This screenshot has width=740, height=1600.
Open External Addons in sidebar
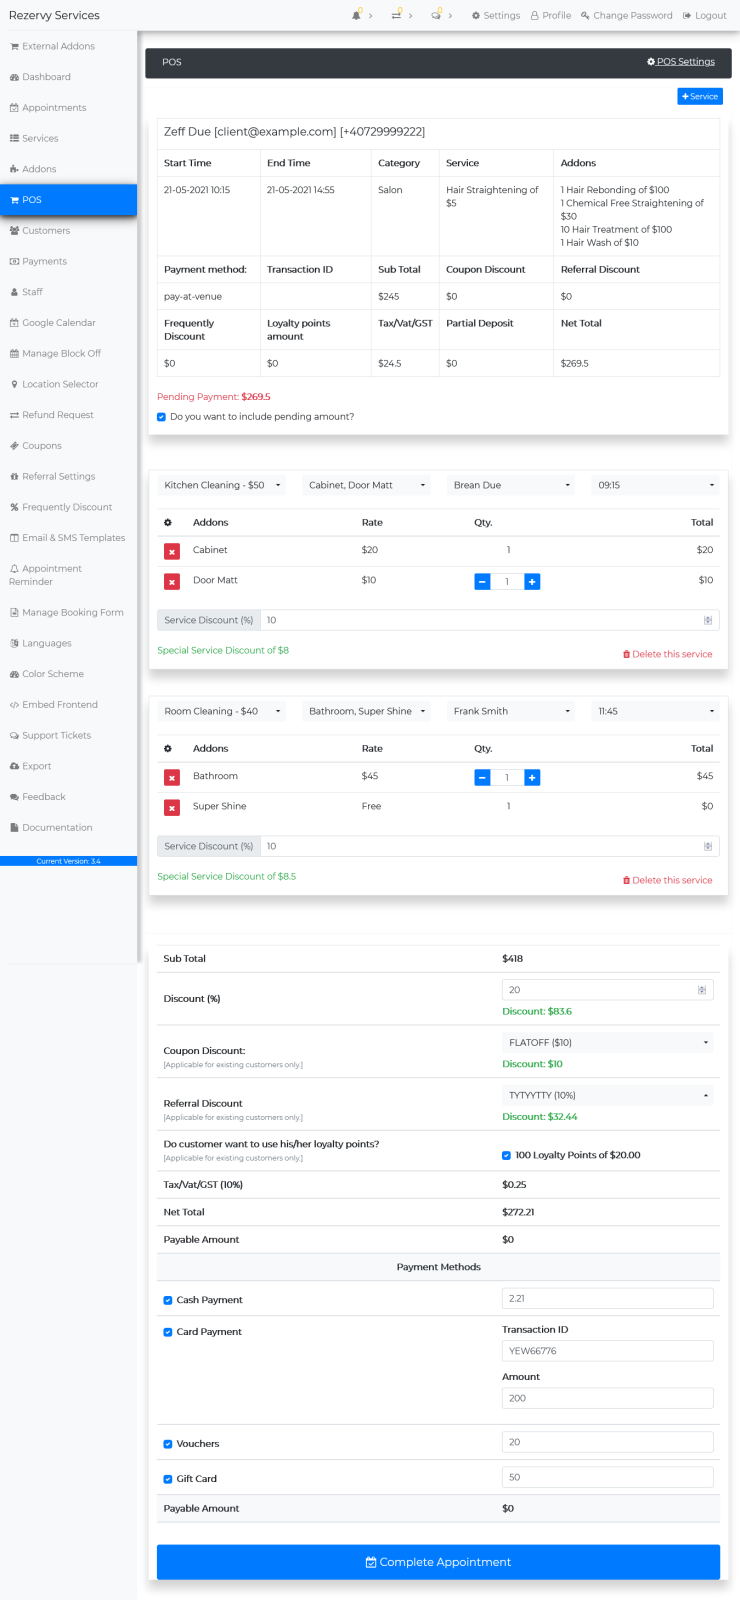(52, 46)
